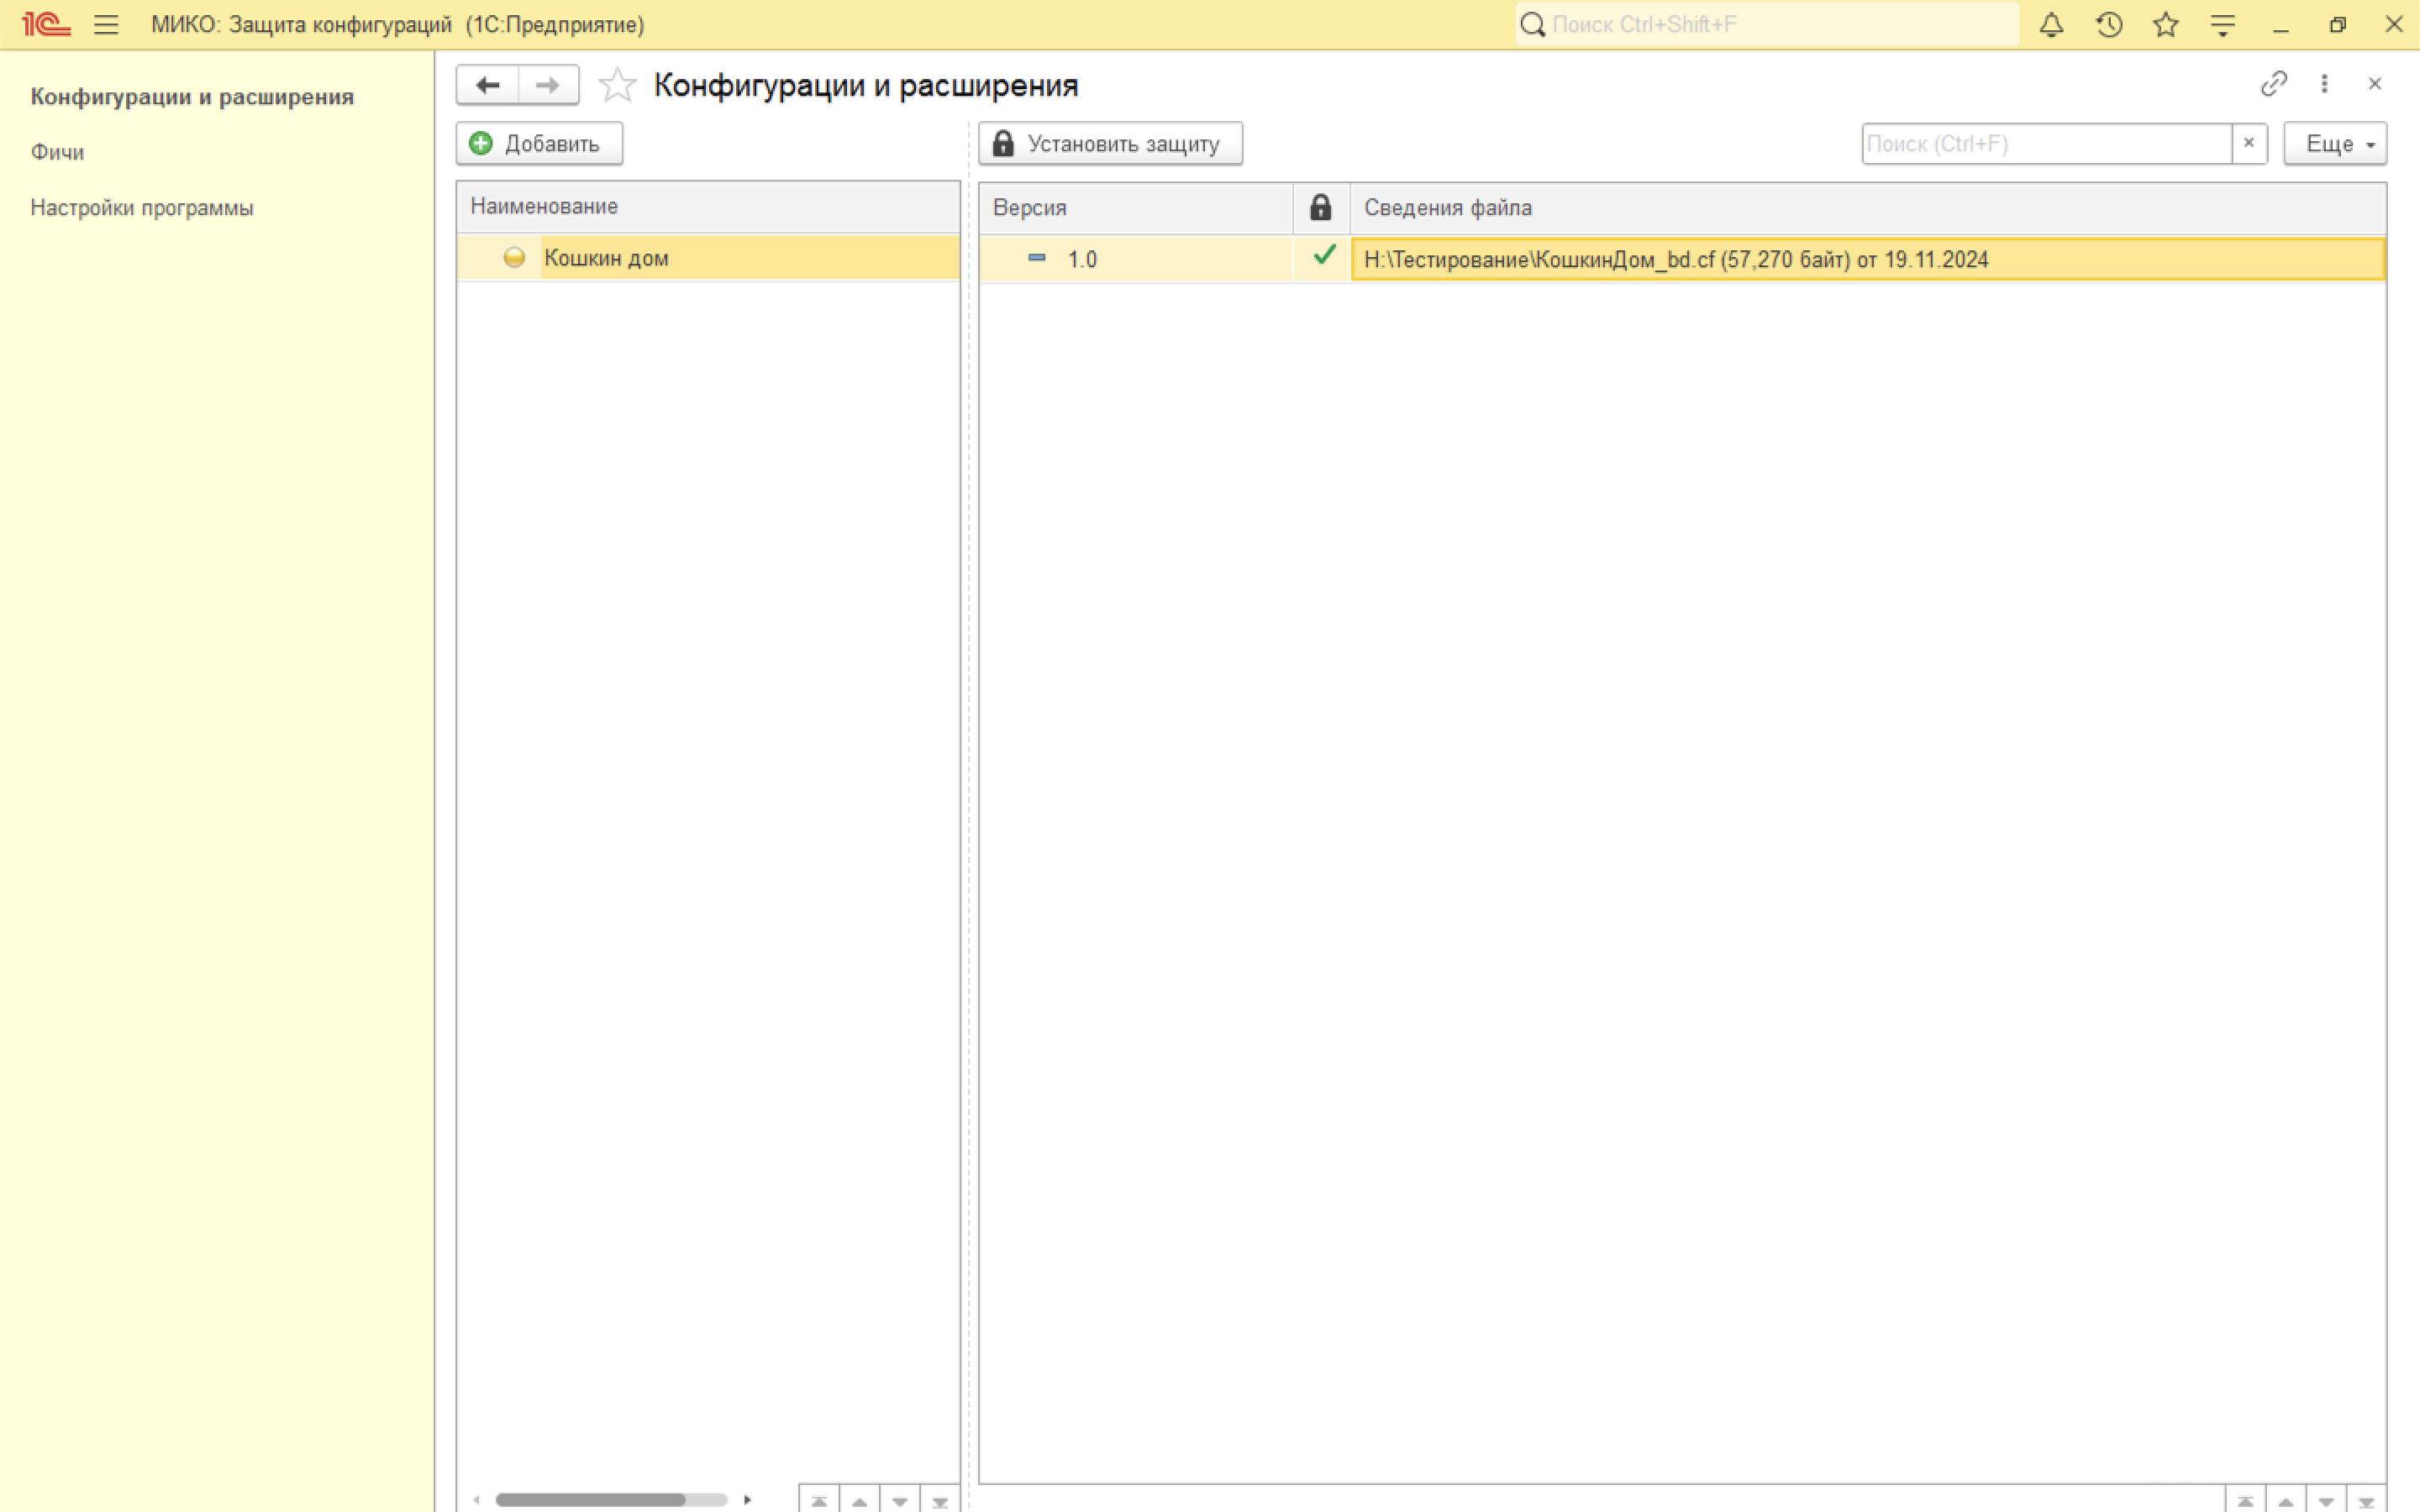Focus the global search field
Screen dimensions: 2420x1512
click(x=1767, y=24)
